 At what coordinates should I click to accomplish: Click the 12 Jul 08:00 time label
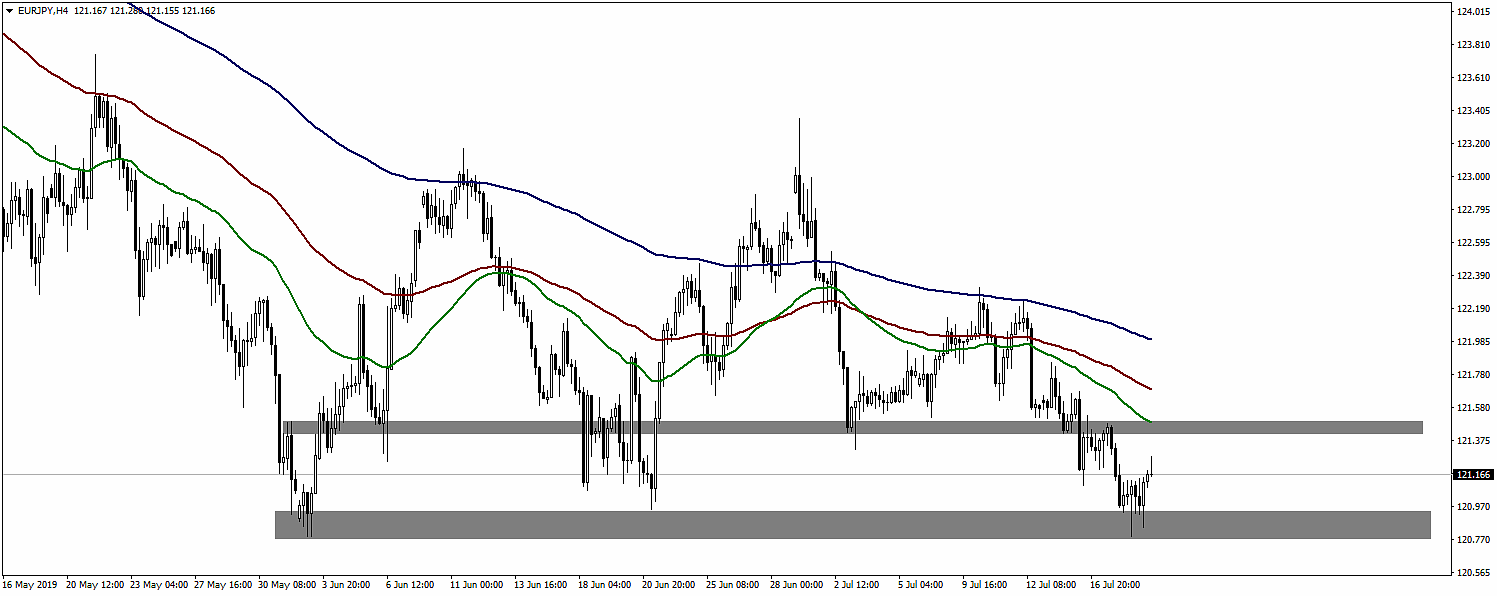click(x=1053, y=583)
